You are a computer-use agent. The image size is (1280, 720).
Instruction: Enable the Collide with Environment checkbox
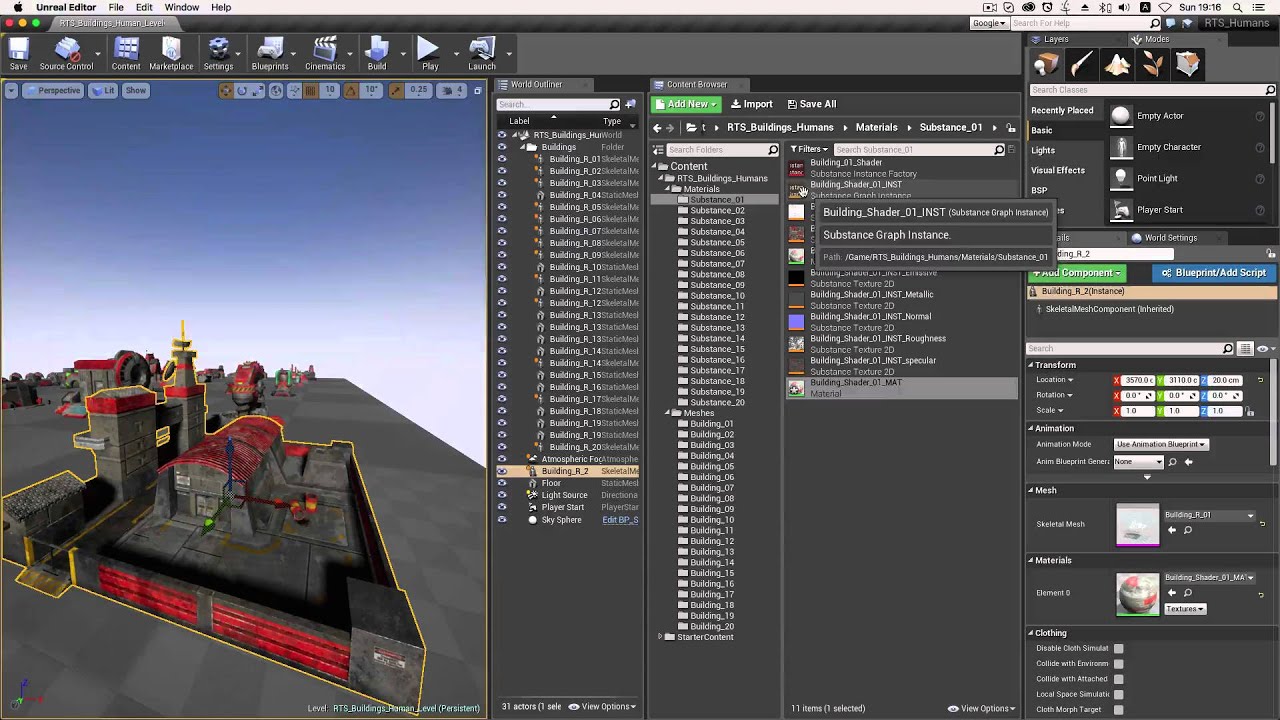pyautogui.click(x=1118, y=664)
